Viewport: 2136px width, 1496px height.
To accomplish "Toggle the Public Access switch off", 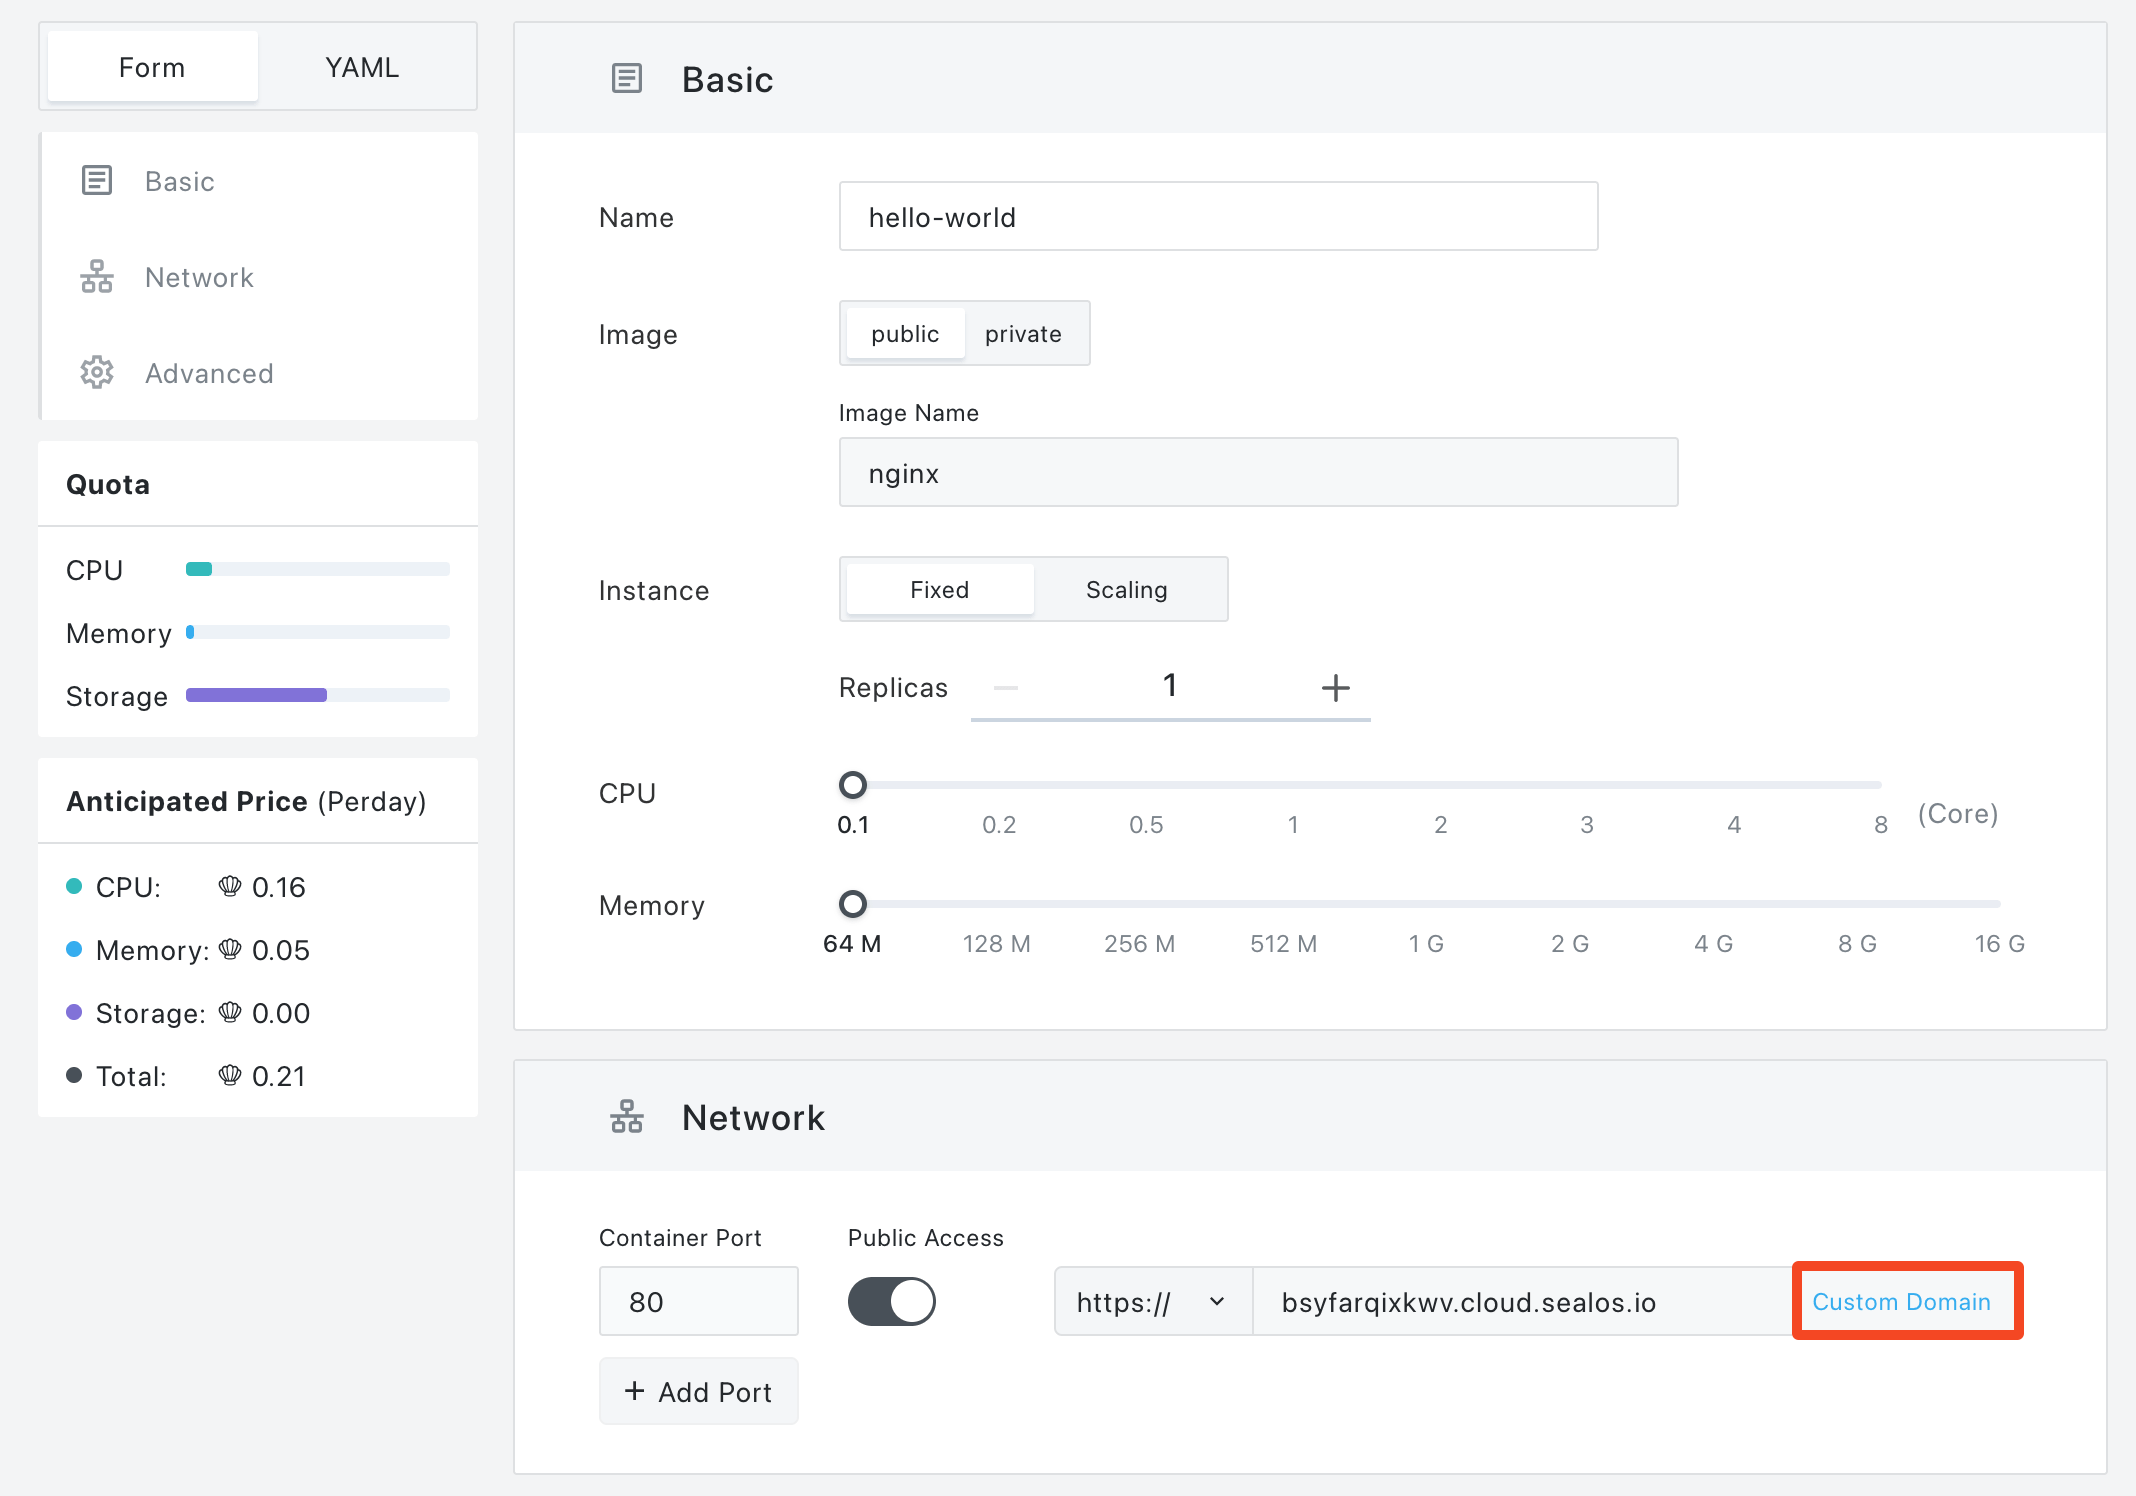I will click(x=891, y=1302).
